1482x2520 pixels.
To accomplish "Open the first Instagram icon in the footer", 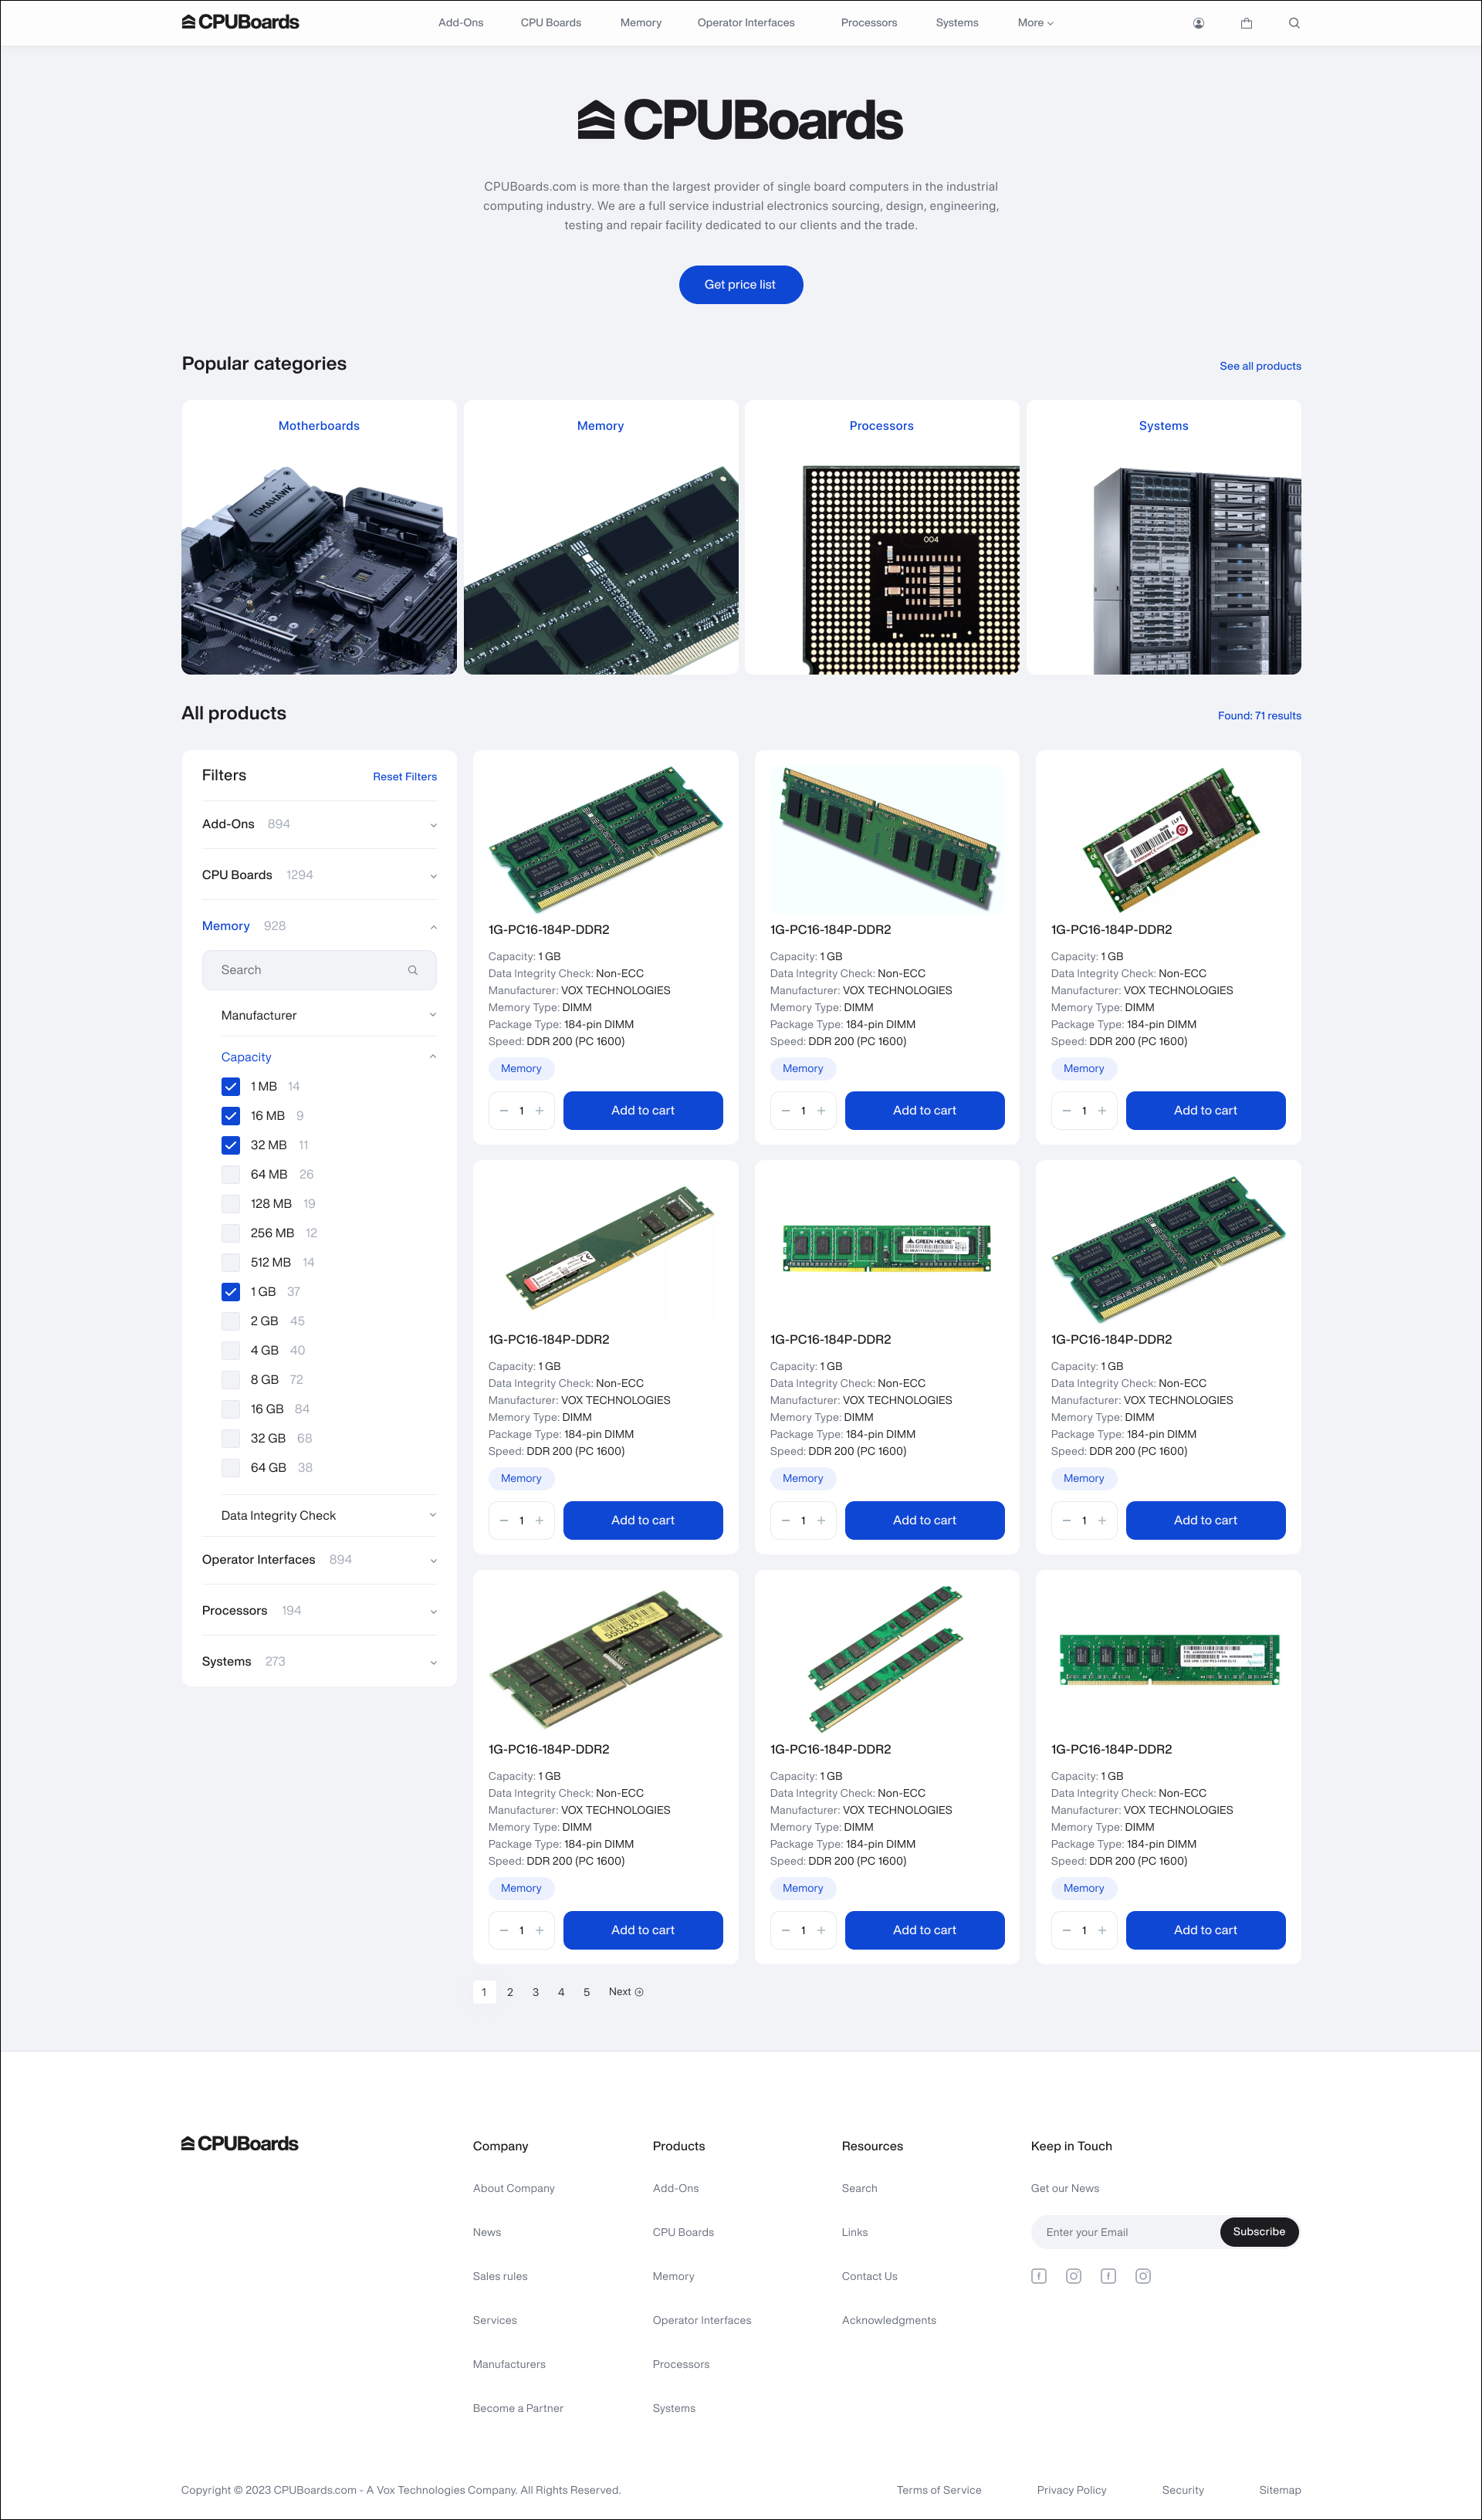I will pyautogui.click(x=1074, y=2276).
